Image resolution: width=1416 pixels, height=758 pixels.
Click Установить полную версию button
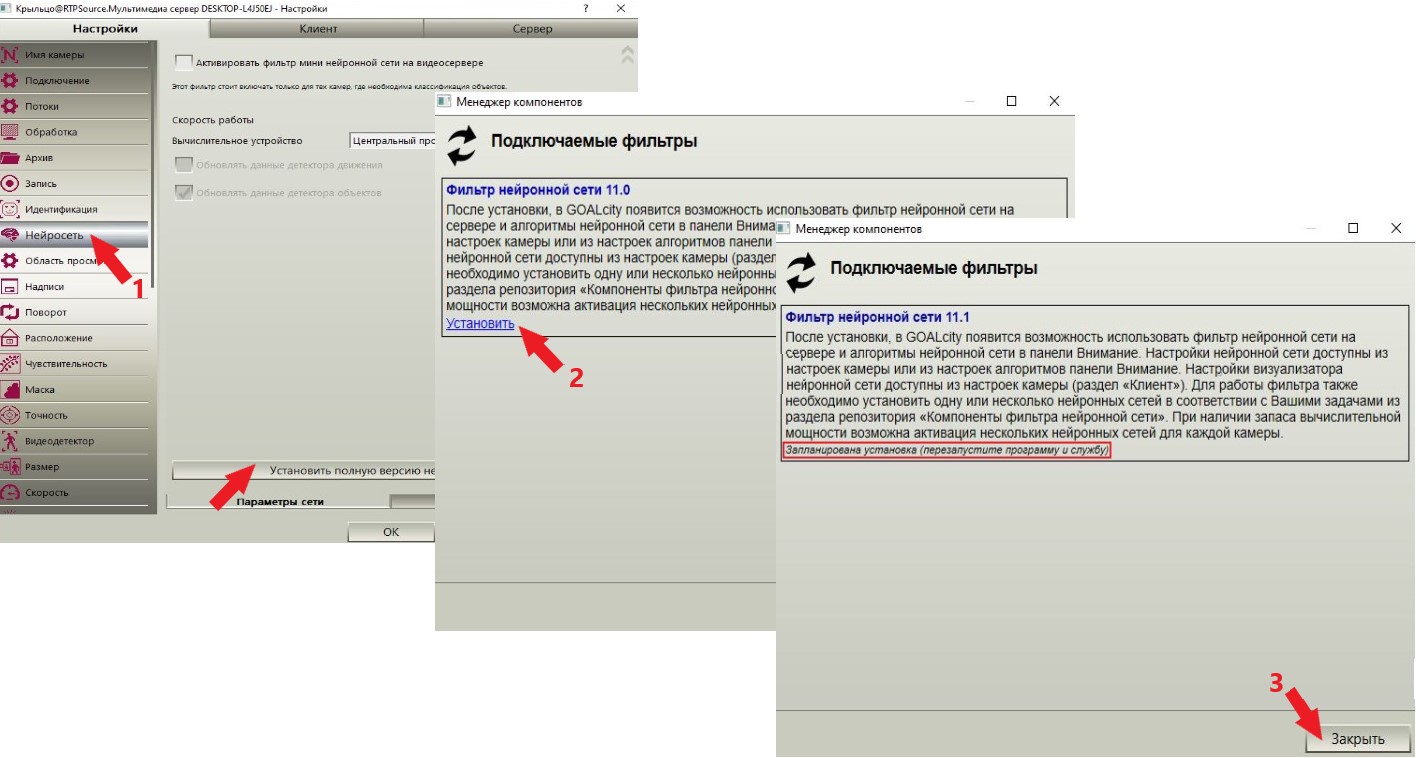click(304, 470)
